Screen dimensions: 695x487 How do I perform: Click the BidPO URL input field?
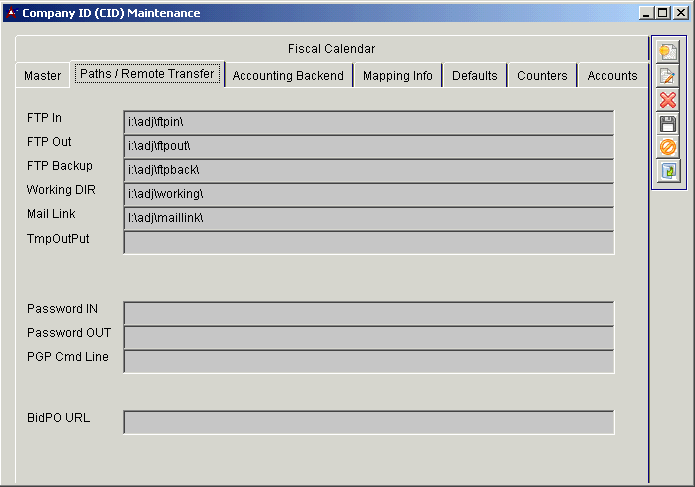(368, 422)
